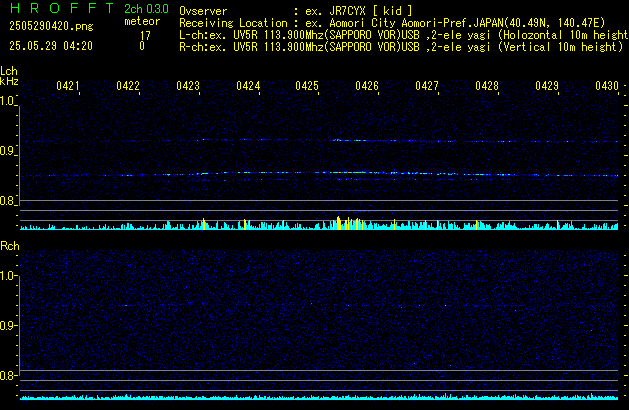Viewport: 629px width, 410px height.
Task: Click the Lch 1.0 kHz axis label
Action: (7, 101)
